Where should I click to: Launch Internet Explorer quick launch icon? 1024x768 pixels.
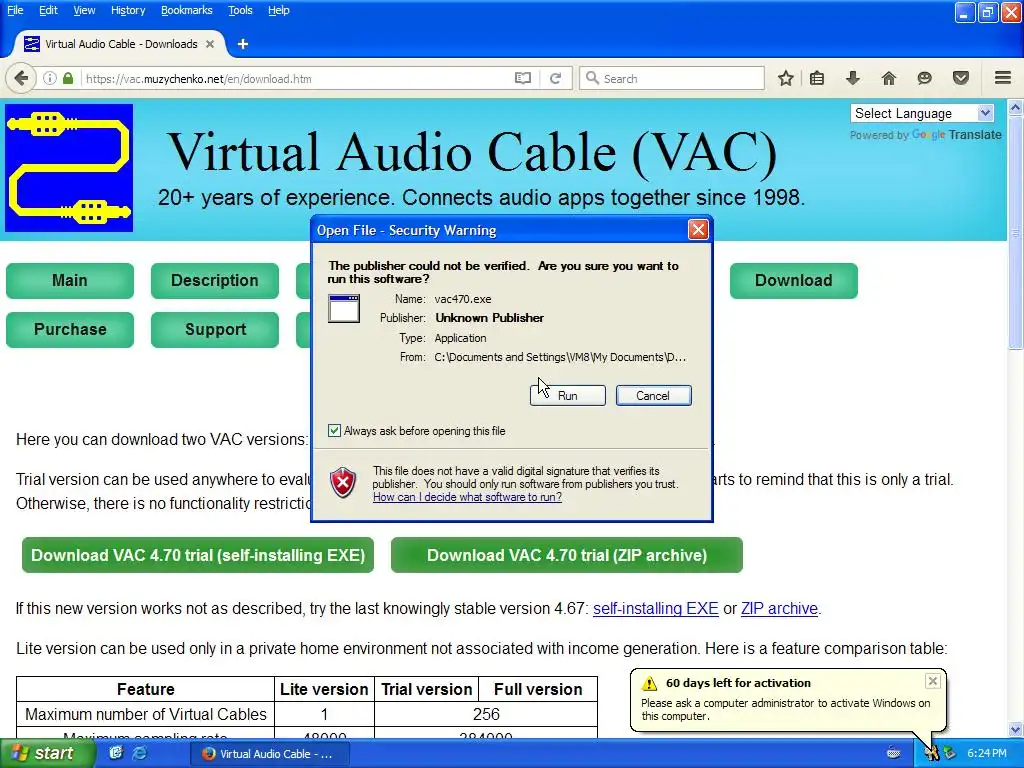pyautogui.click(x=140, y=753)
